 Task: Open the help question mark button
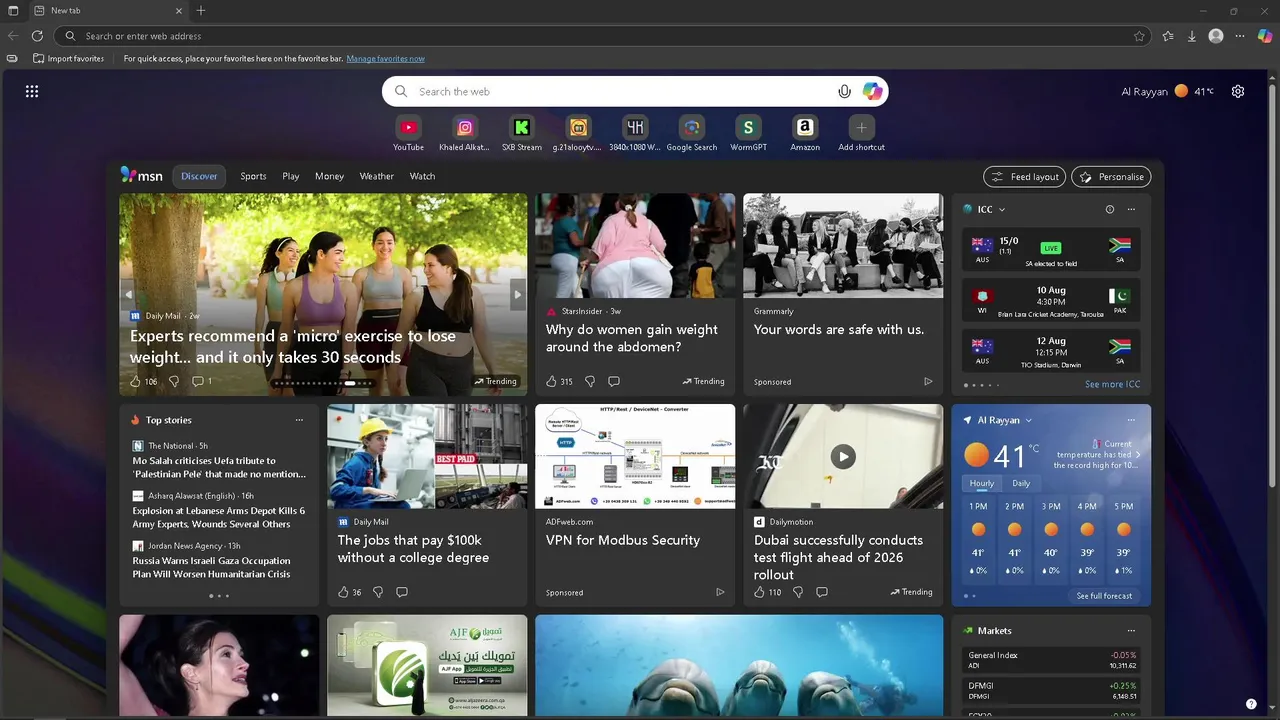1251,704
